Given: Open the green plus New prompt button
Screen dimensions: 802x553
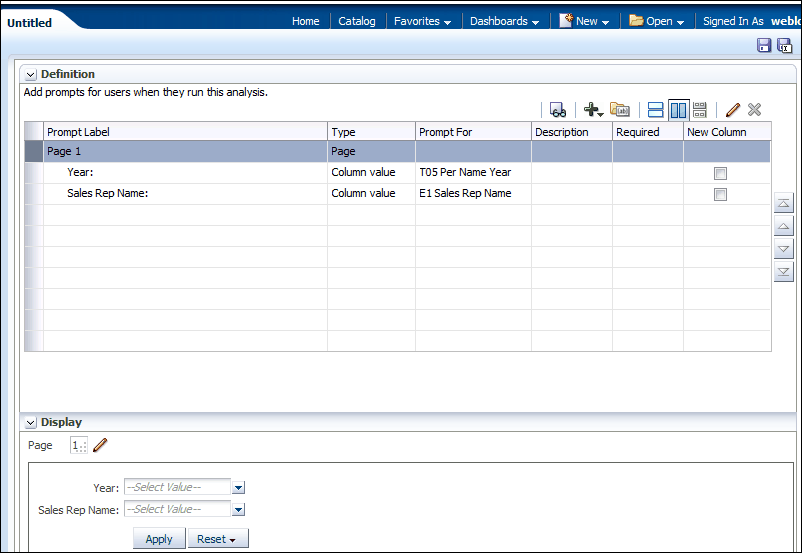Looking at the screenshot, I should [592, 110].
